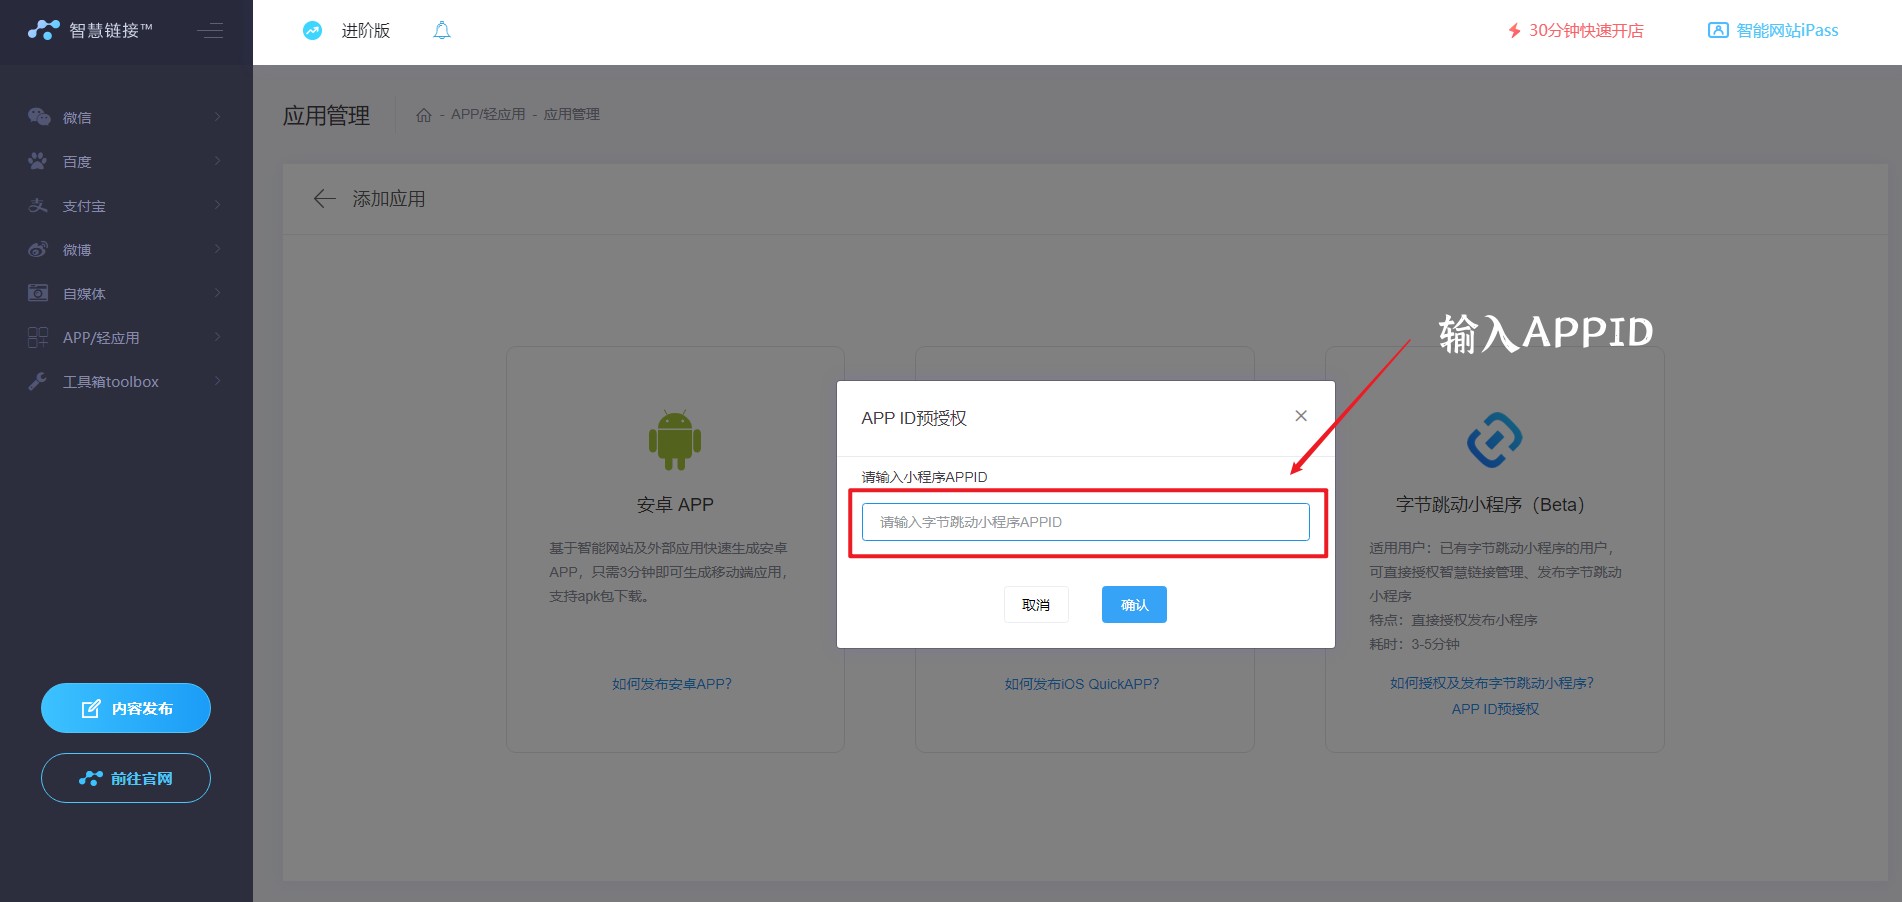Click the Baidu paw icon
This screenshot has height=902, width=1902.
(38, 161)
